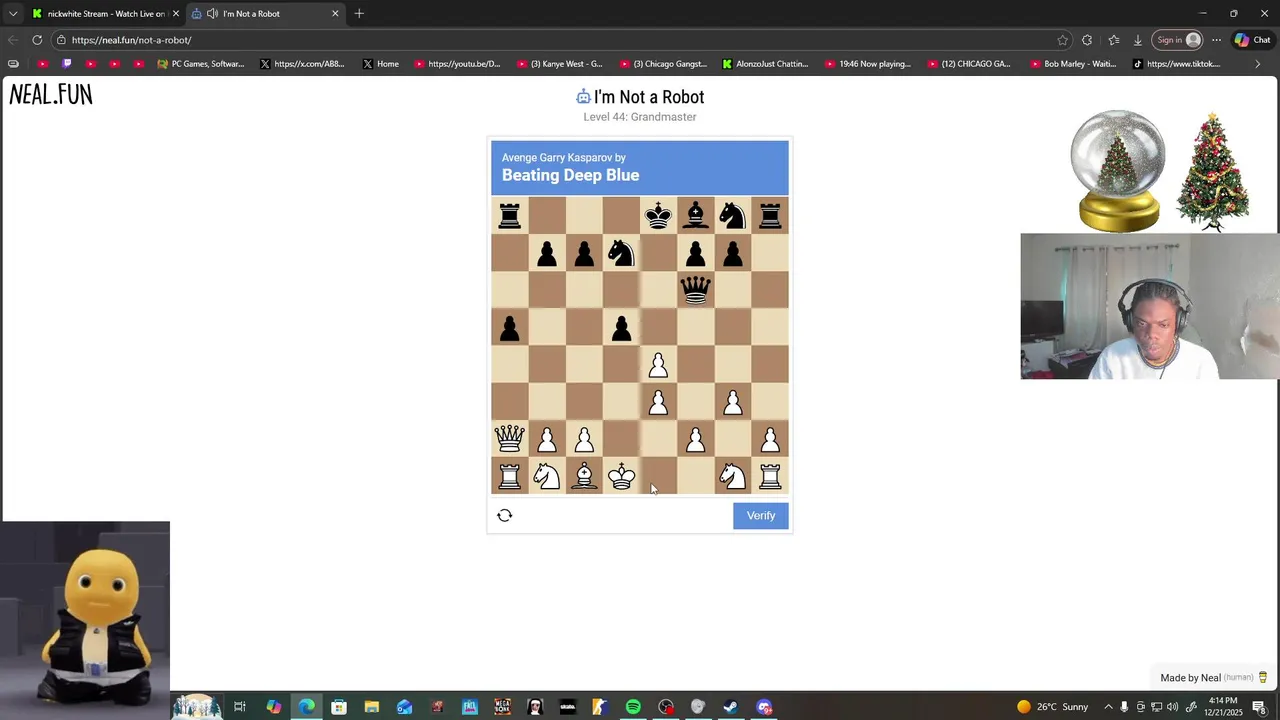Open the clock showing 4:14 PM
Screen dimensions: 1280x720
(1224, 707)
